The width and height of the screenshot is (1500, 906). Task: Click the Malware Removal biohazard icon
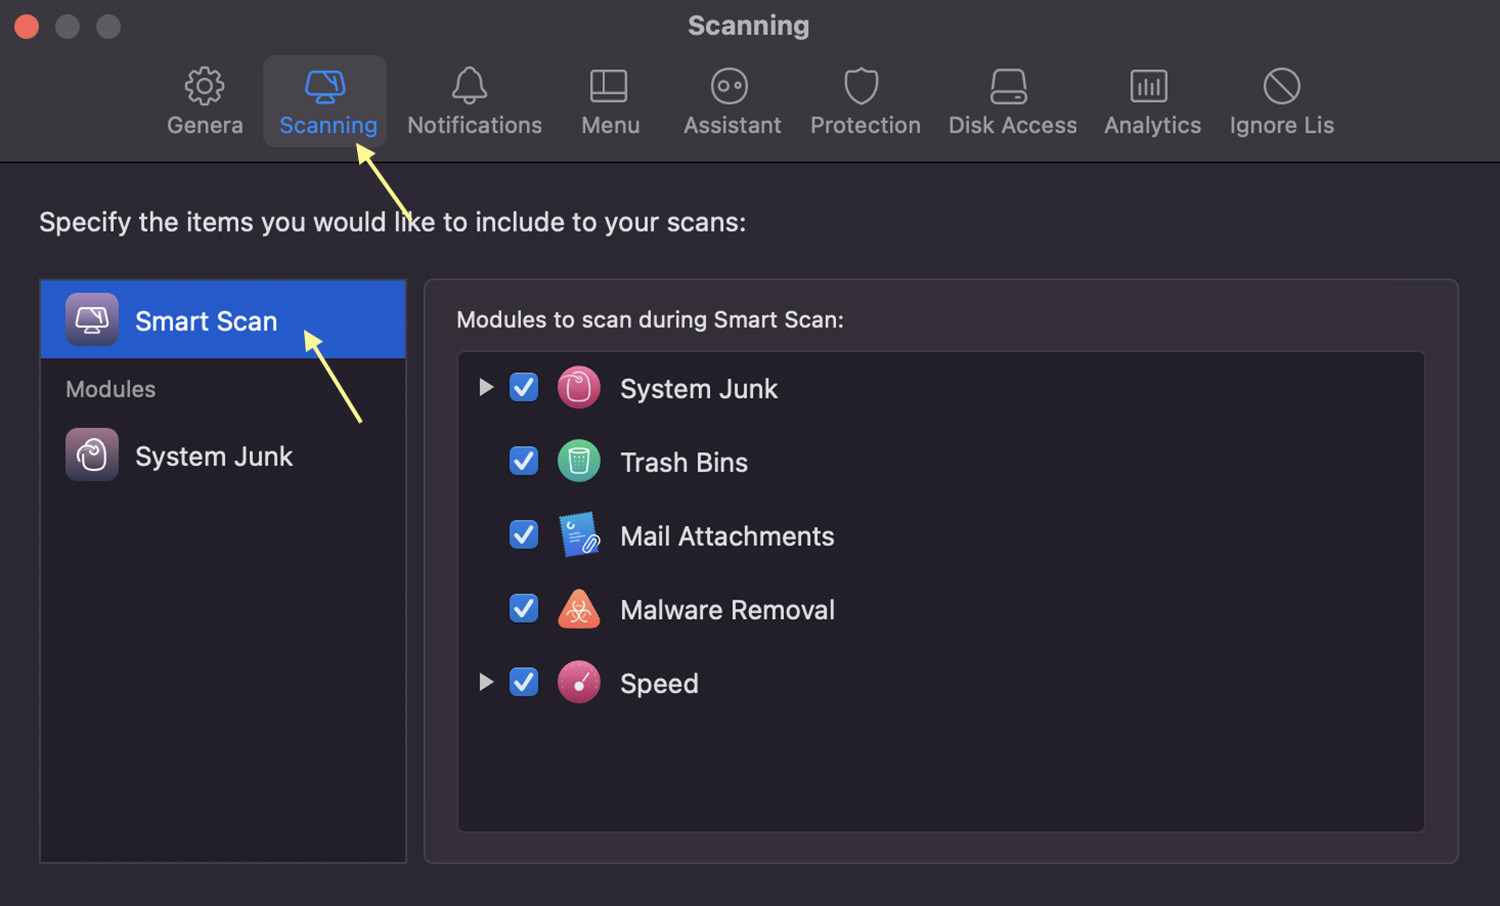point(578,609)
